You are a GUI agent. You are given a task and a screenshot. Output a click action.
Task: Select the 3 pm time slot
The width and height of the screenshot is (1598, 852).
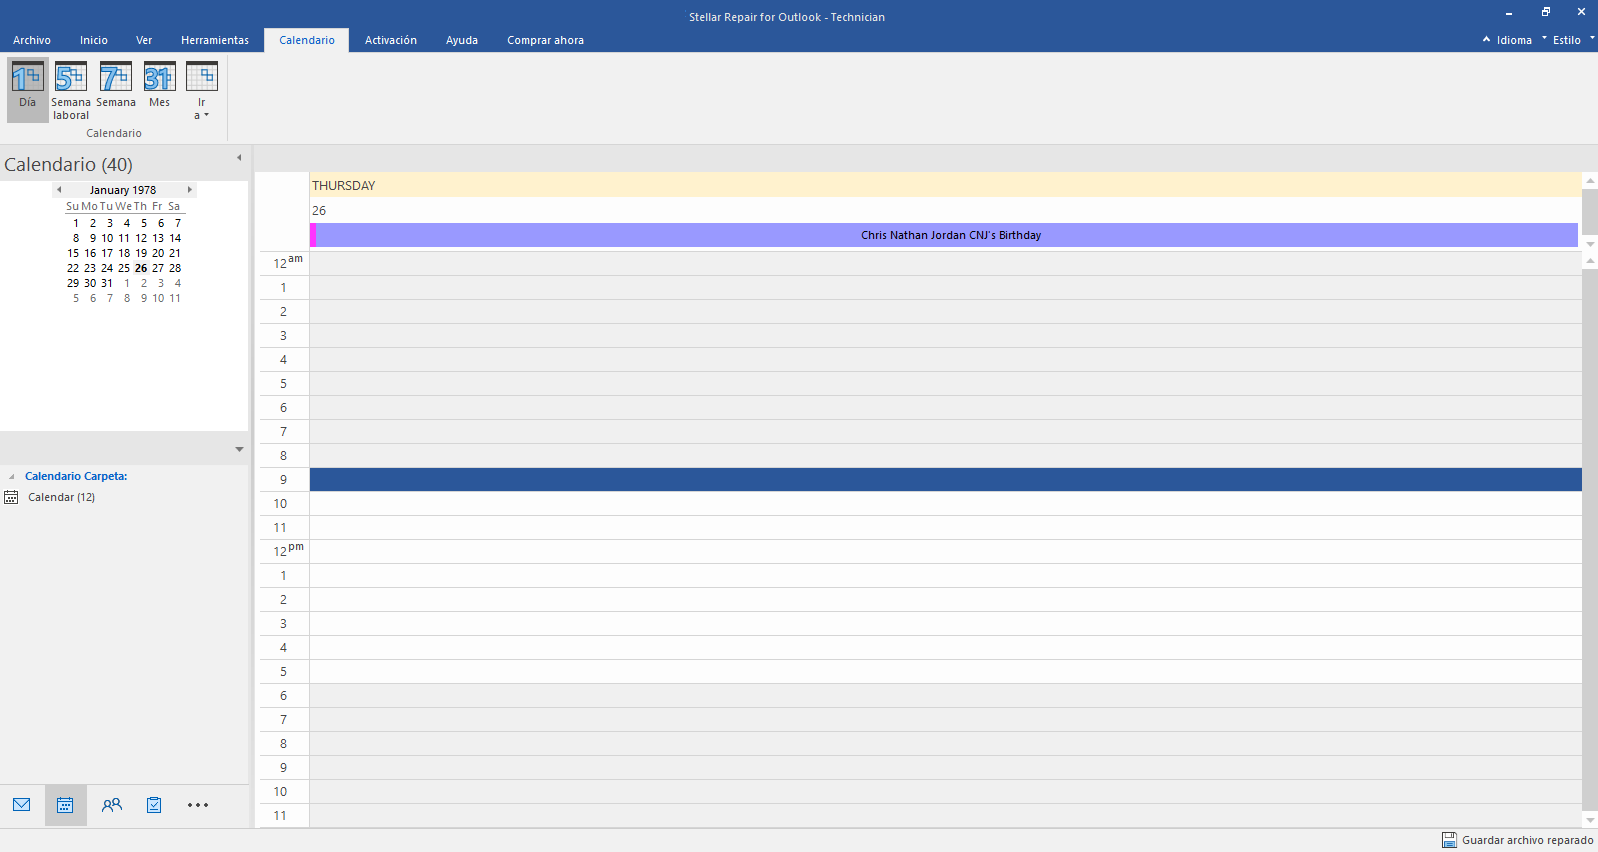point(945,624)
